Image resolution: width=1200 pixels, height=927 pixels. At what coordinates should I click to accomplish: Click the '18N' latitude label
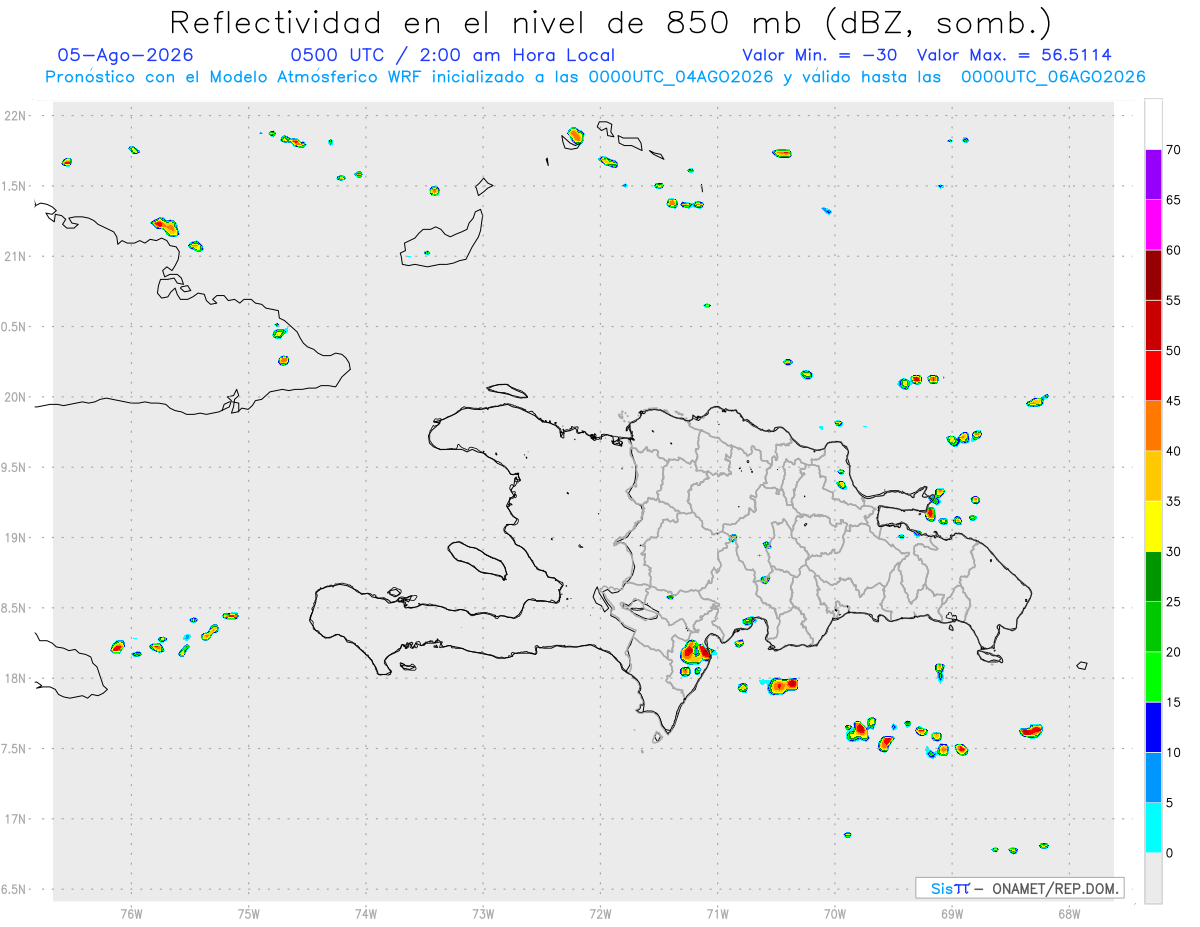(x=16, y=679)
